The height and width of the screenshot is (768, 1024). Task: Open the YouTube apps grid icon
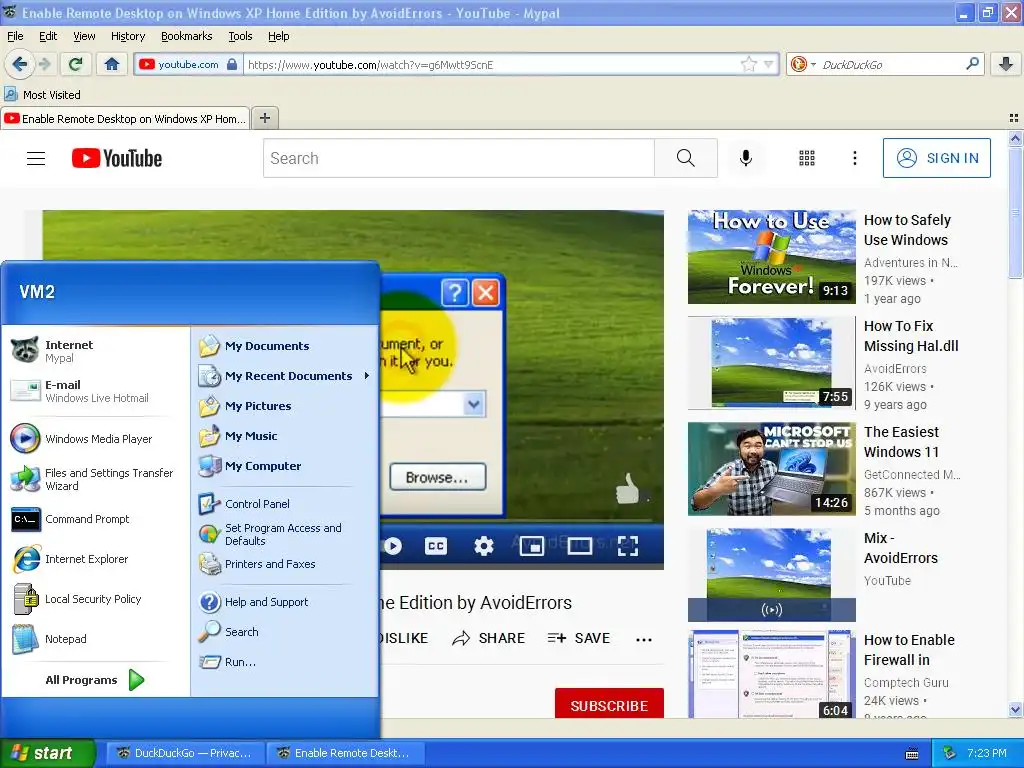coord(807,158)
